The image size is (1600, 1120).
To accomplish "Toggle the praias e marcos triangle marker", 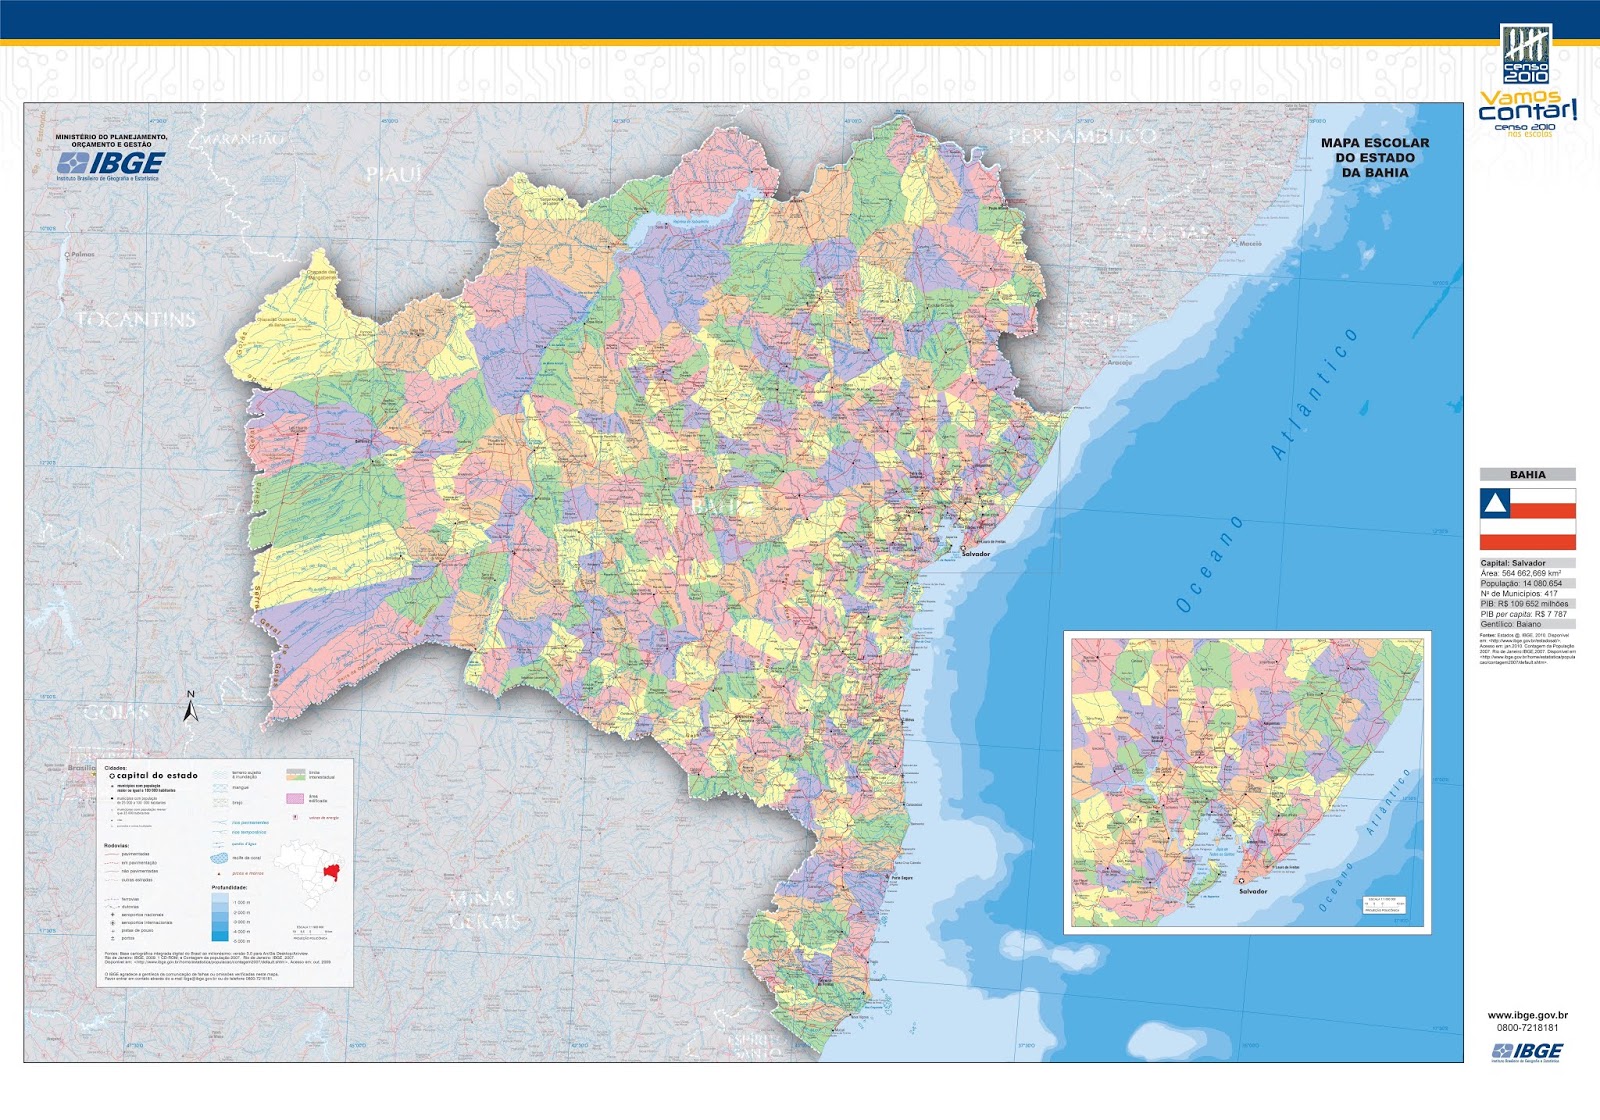I will point(218,873).
